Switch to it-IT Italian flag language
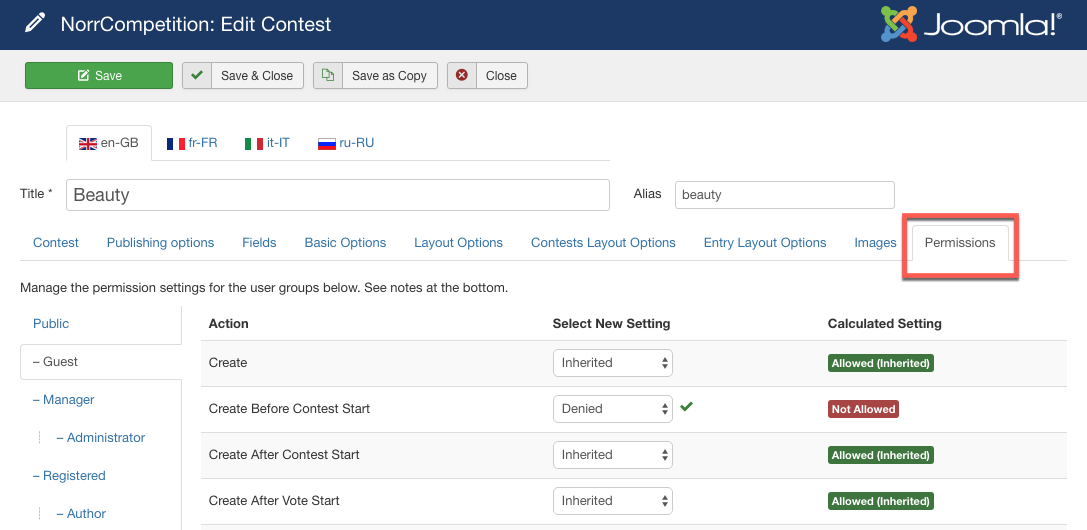 [x=267, y=143]
